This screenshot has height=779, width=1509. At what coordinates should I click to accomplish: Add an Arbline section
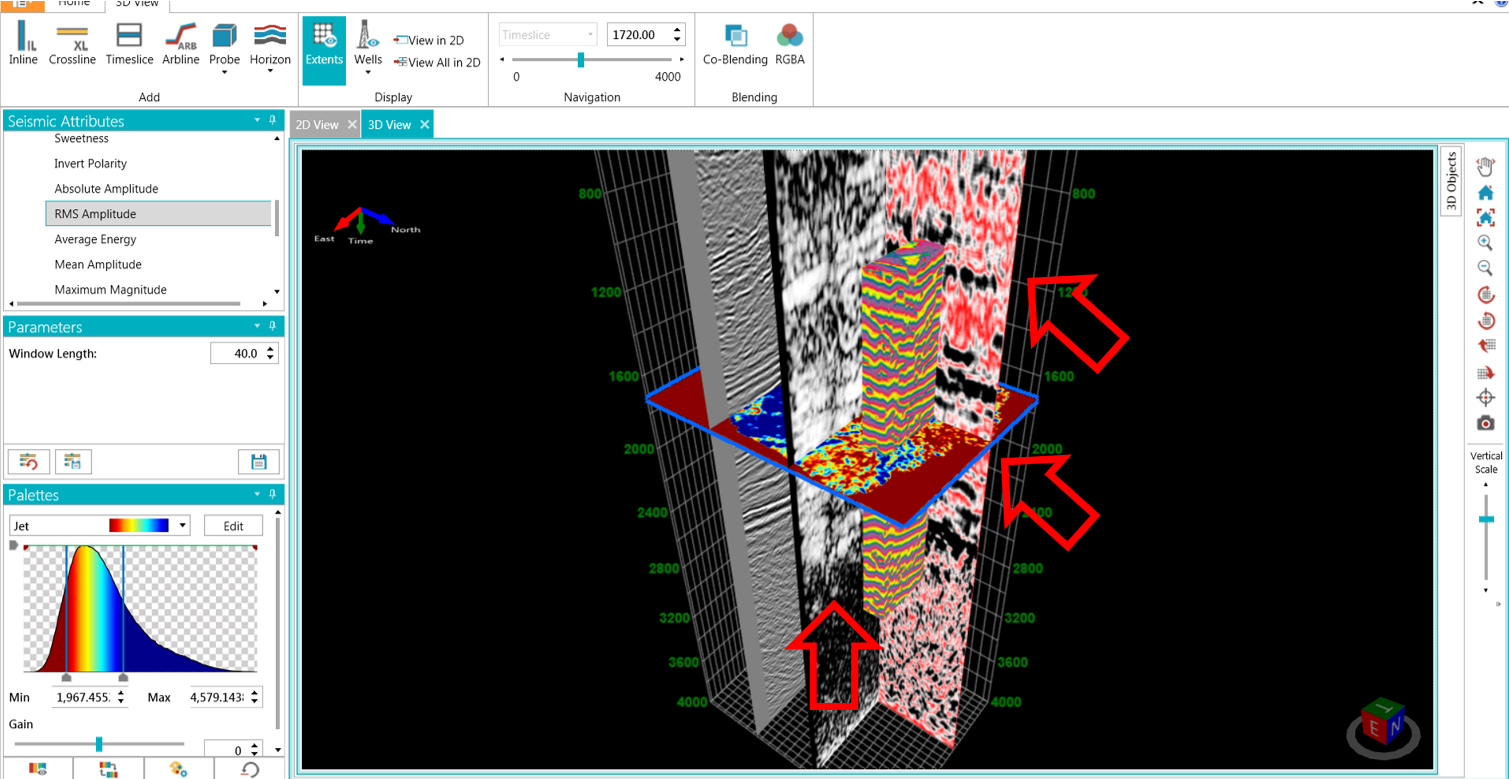click(x=181, y=44)
